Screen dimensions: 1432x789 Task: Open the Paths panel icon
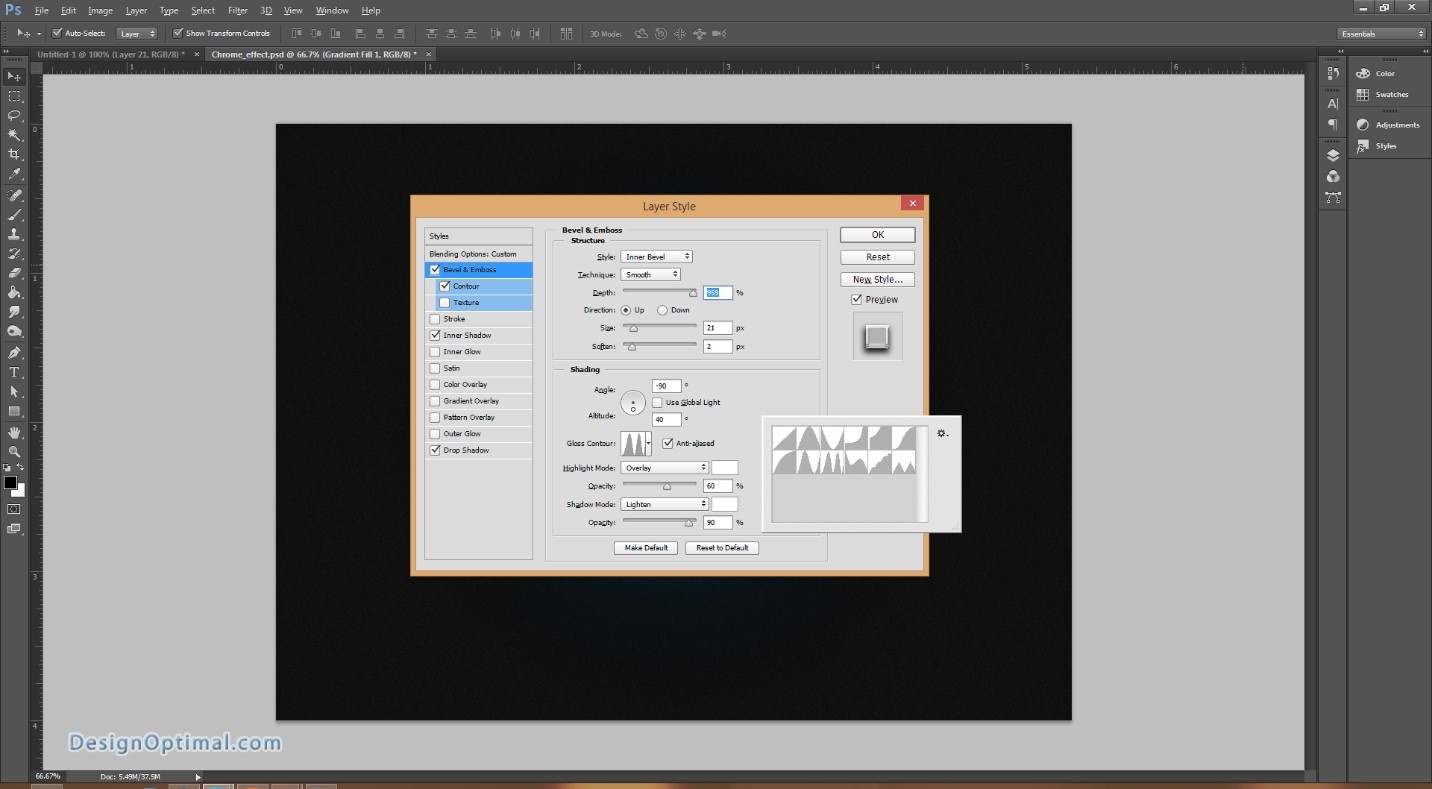[1333, 198]
